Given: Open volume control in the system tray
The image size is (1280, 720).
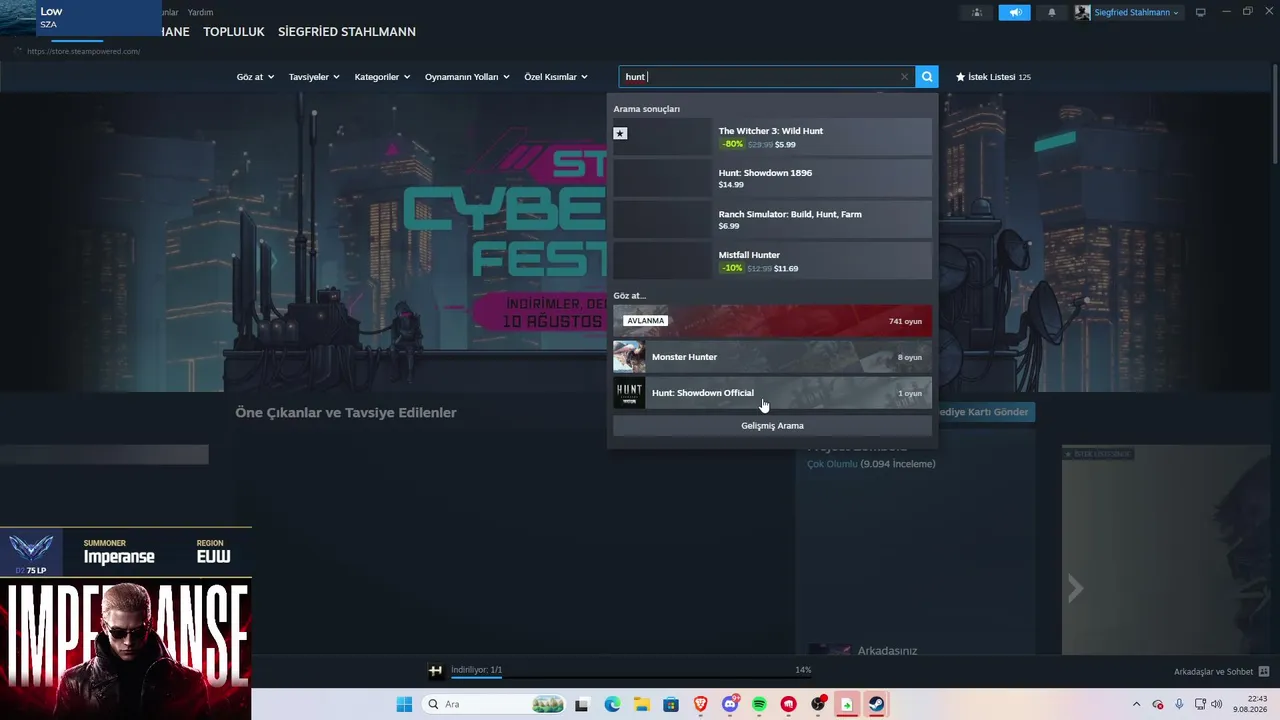Looking at the screenshot, I should pos(1216,704).
